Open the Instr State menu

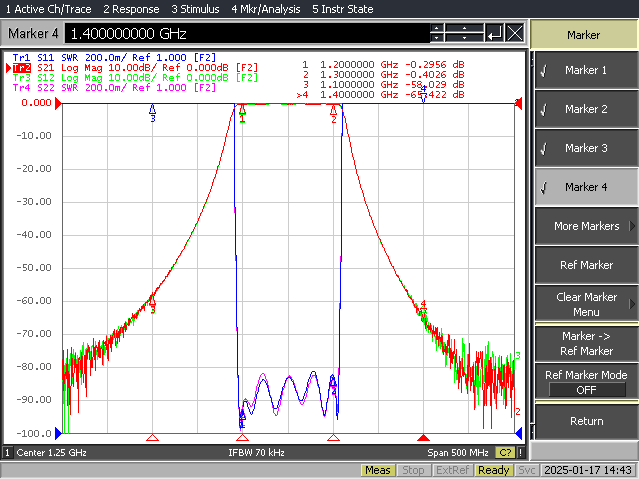343,9
